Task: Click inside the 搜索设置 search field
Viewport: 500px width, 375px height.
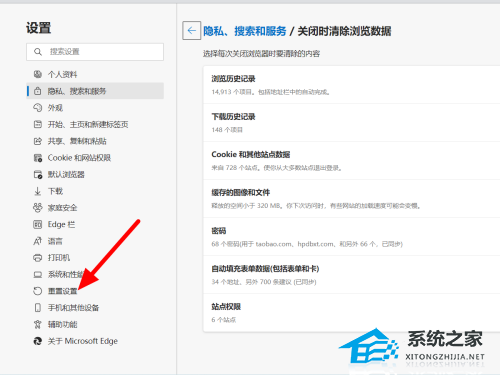Action: [95, 52]
